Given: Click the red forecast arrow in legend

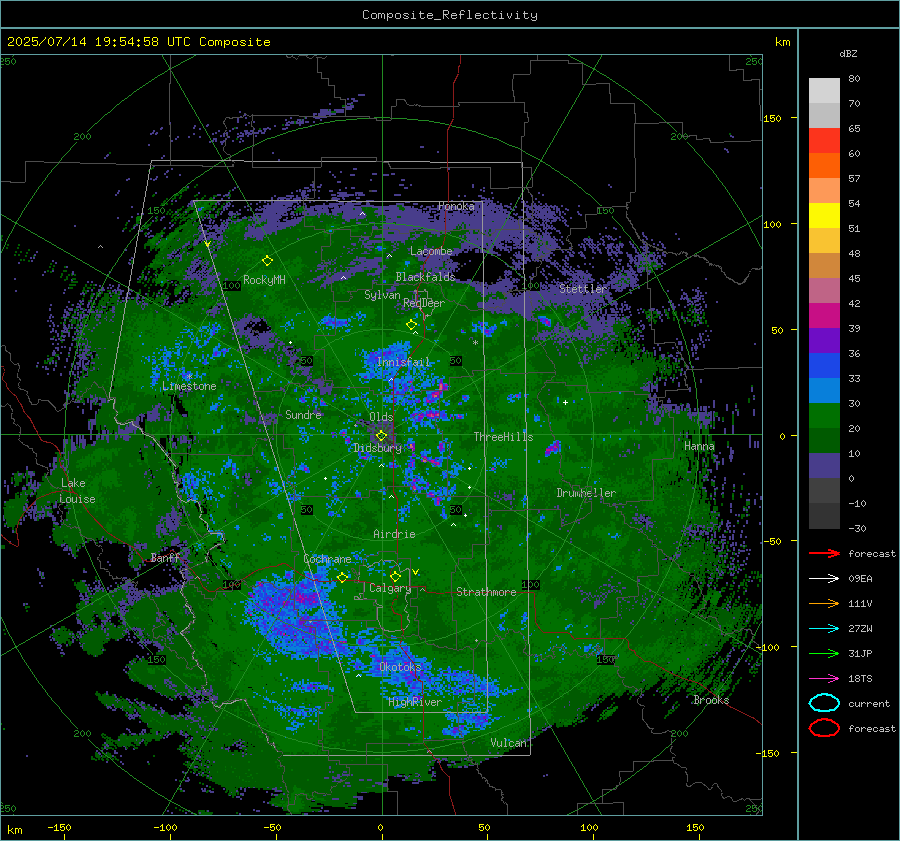Looking at the screenshot, I should click(x=824, y=553).
